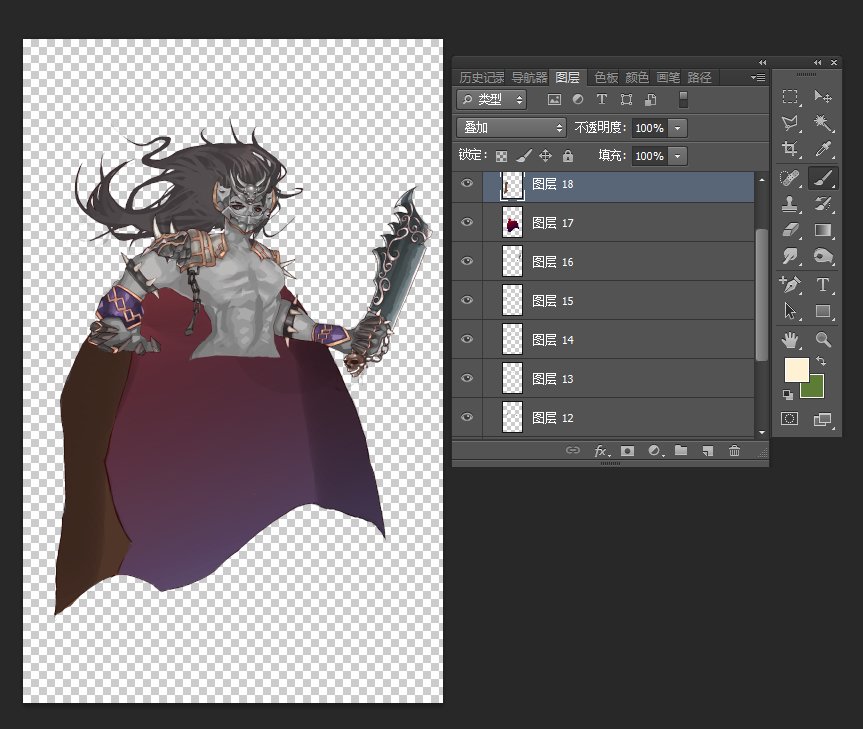Switch to the 画笔 tab
This screenshot has width=863, height=729.
[668, 78]
